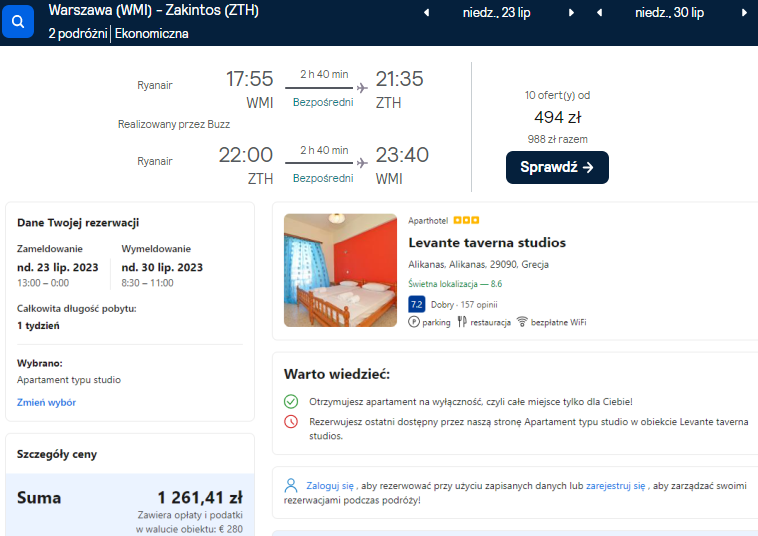758x536 pixels.
Task: Click check-in date nd. 23 lip. 2023
Action: (x=58, y=267)
